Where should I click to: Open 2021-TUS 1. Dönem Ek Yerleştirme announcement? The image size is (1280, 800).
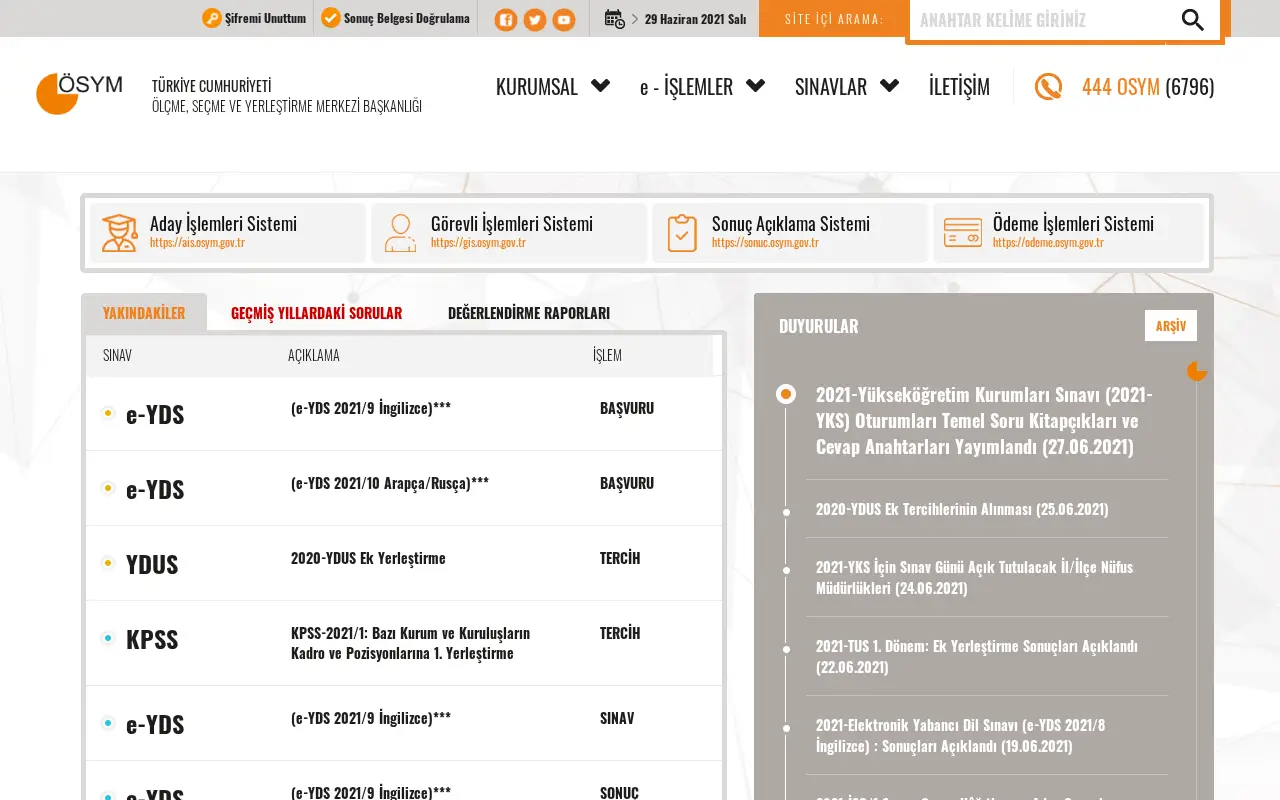pyautogui.click(x=977, y=656)
